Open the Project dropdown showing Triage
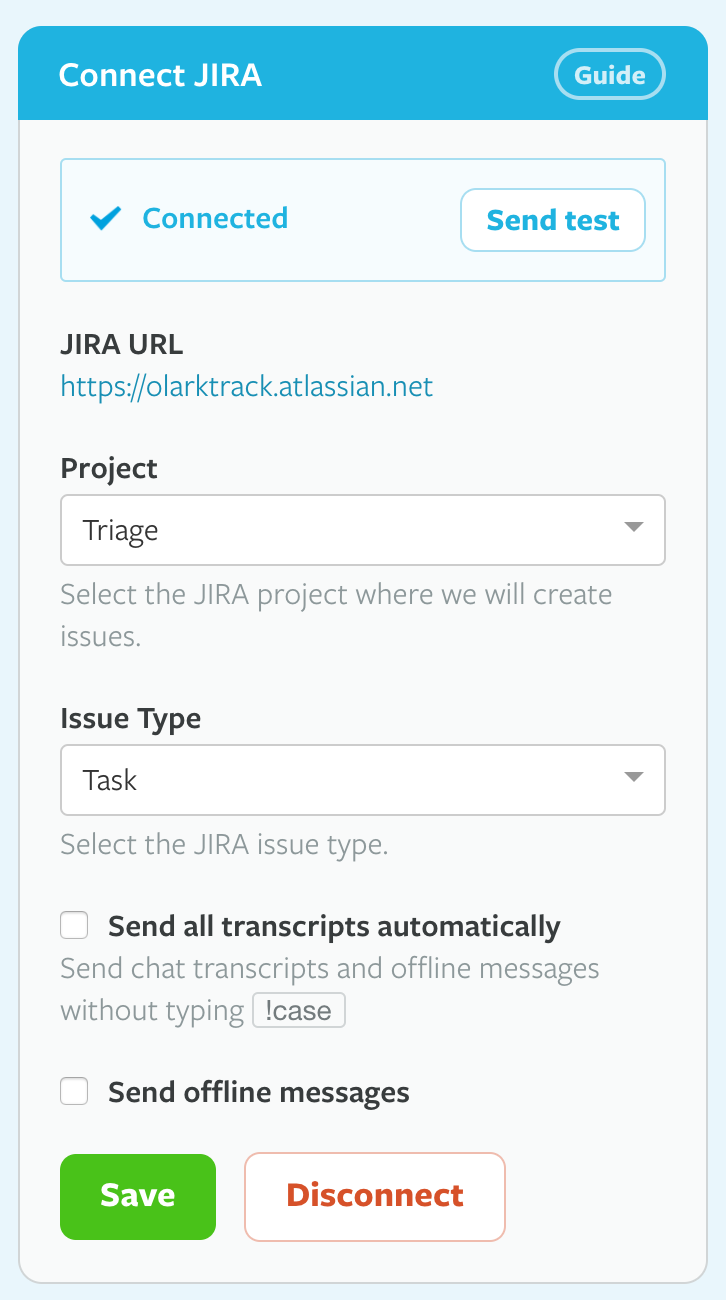Image resolution: width=726 pixels, height=1300 pixels. click(340, 530)
